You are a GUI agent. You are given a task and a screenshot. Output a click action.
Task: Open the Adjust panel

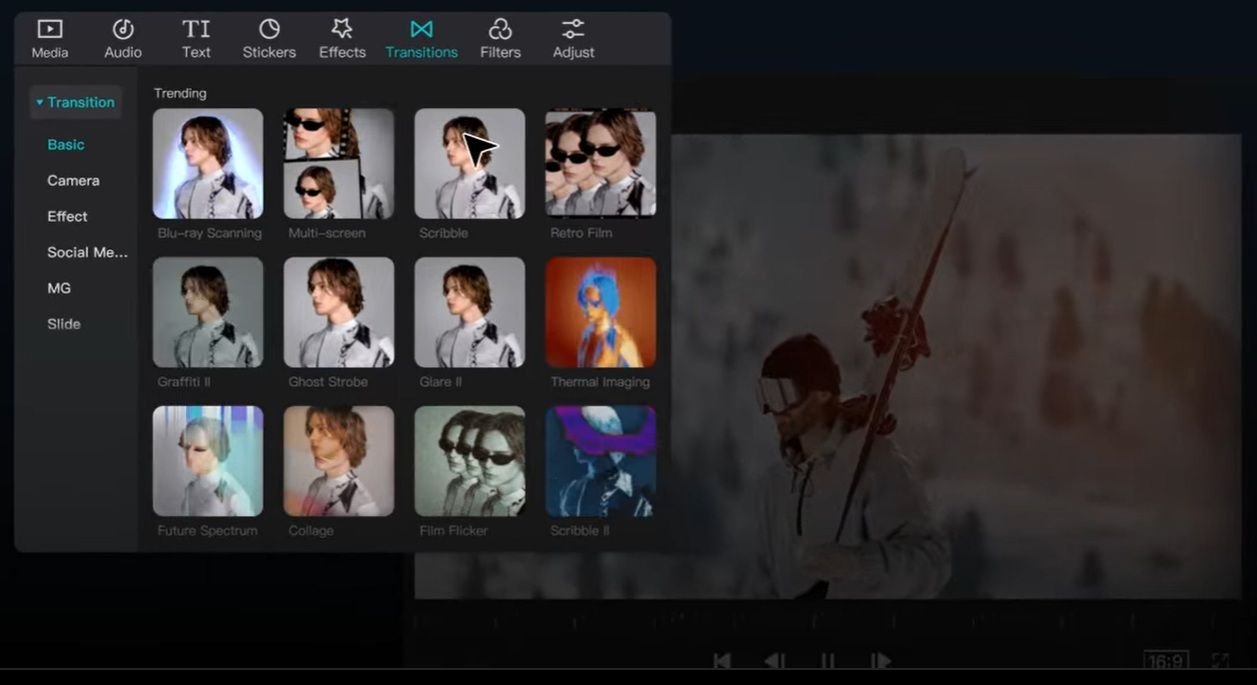click(x=572, y=38)
